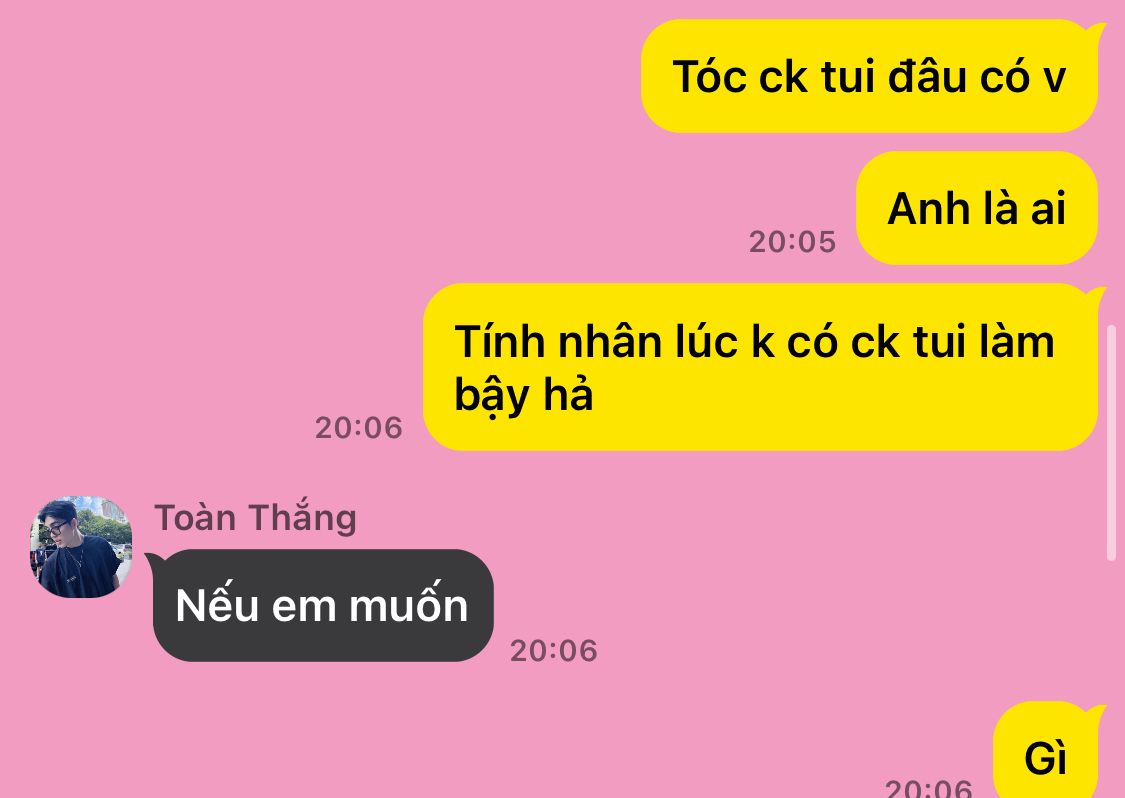
Task: Select the "Tóc ck tui đâu có v" message
Action: [872, 76]
